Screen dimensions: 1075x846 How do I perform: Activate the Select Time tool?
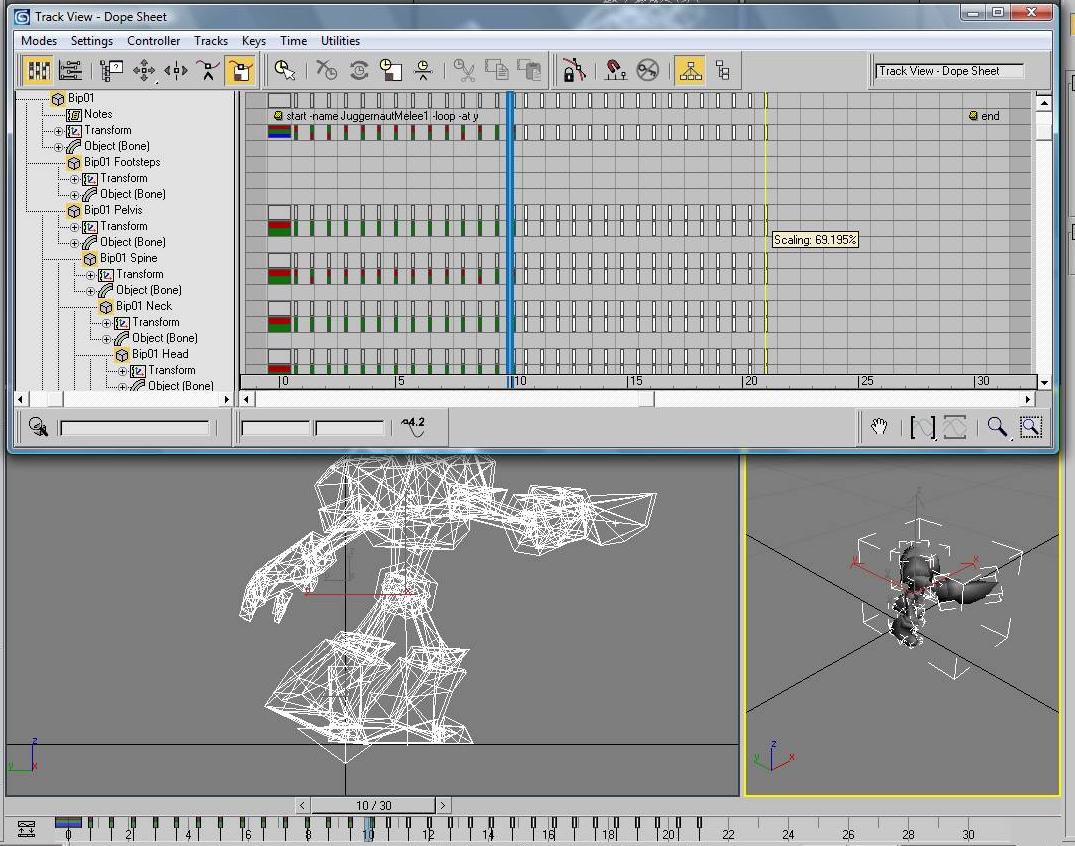[285, 70]
